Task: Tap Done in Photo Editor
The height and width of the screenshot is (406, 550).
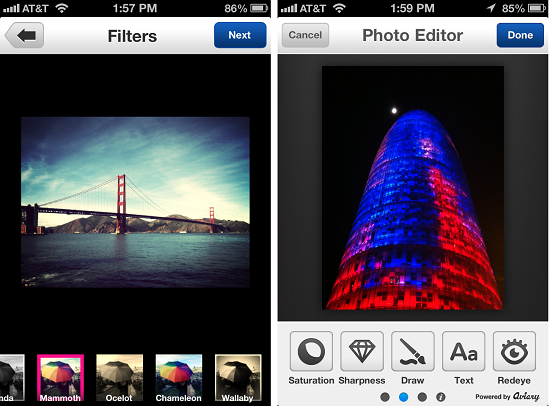Action: pos(520,35)
